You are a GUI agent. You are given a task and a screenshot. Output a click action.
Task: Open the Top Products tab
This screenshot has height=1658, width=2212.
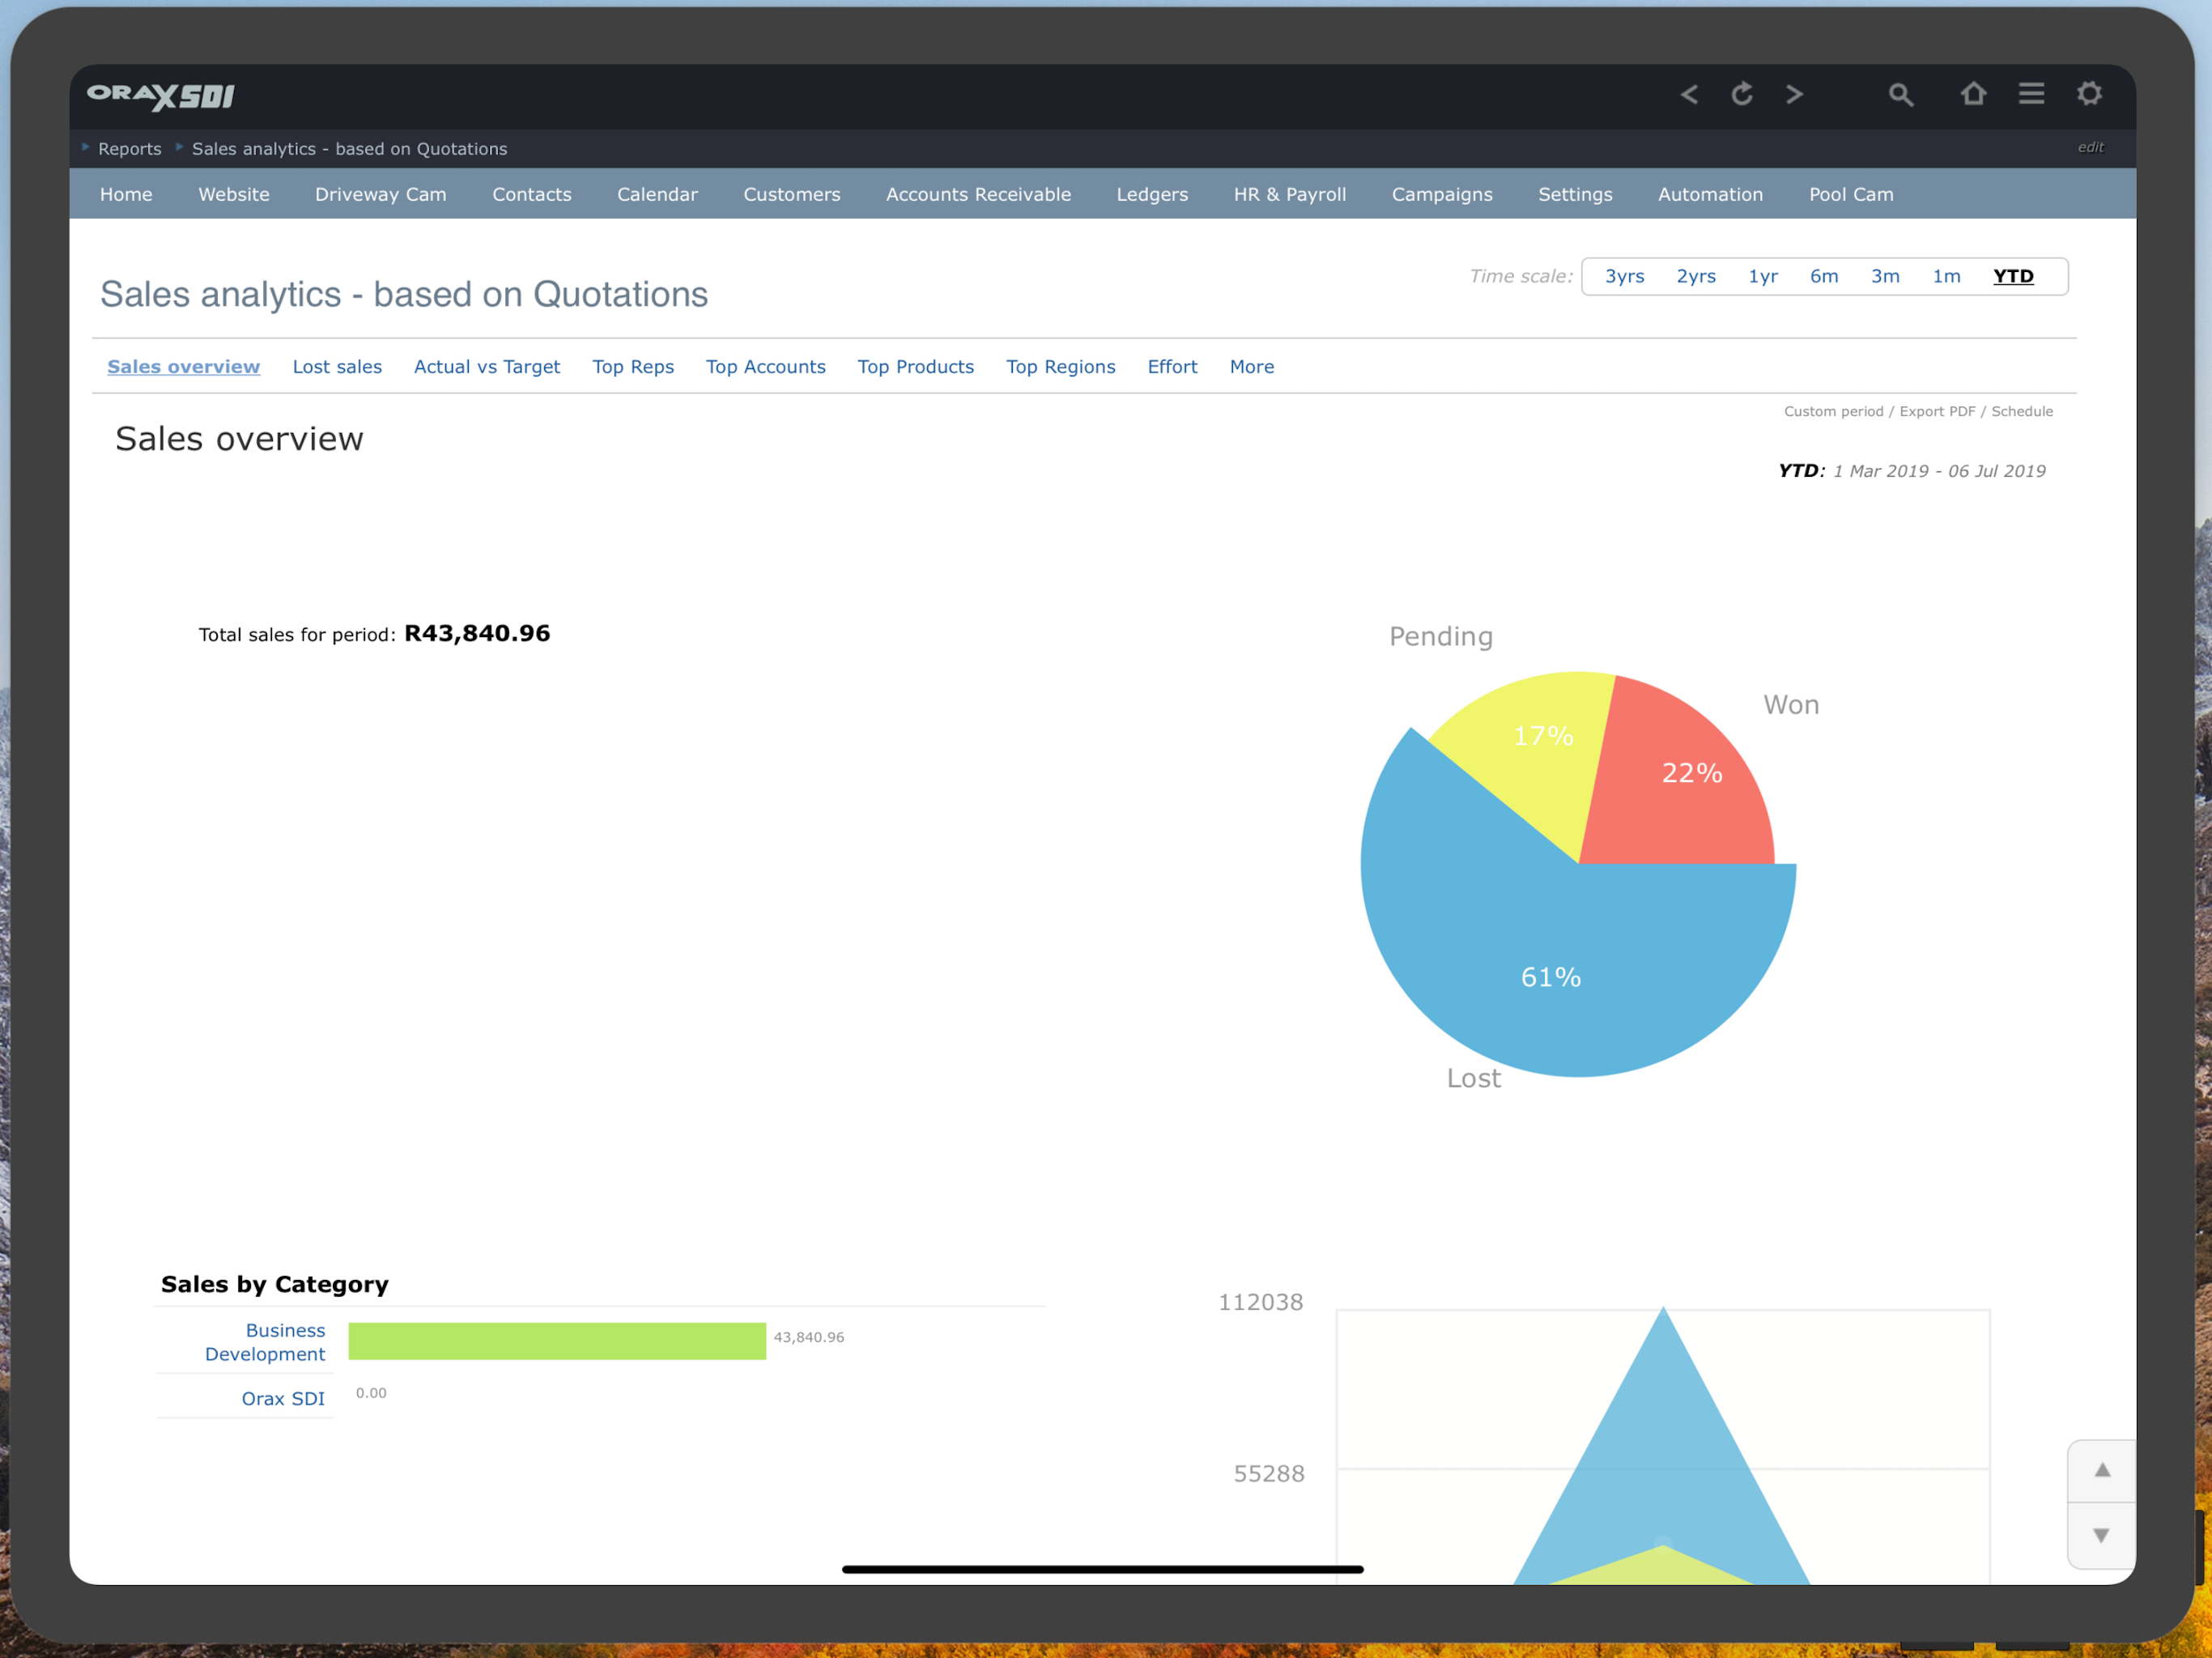click(x=916, y=367)
